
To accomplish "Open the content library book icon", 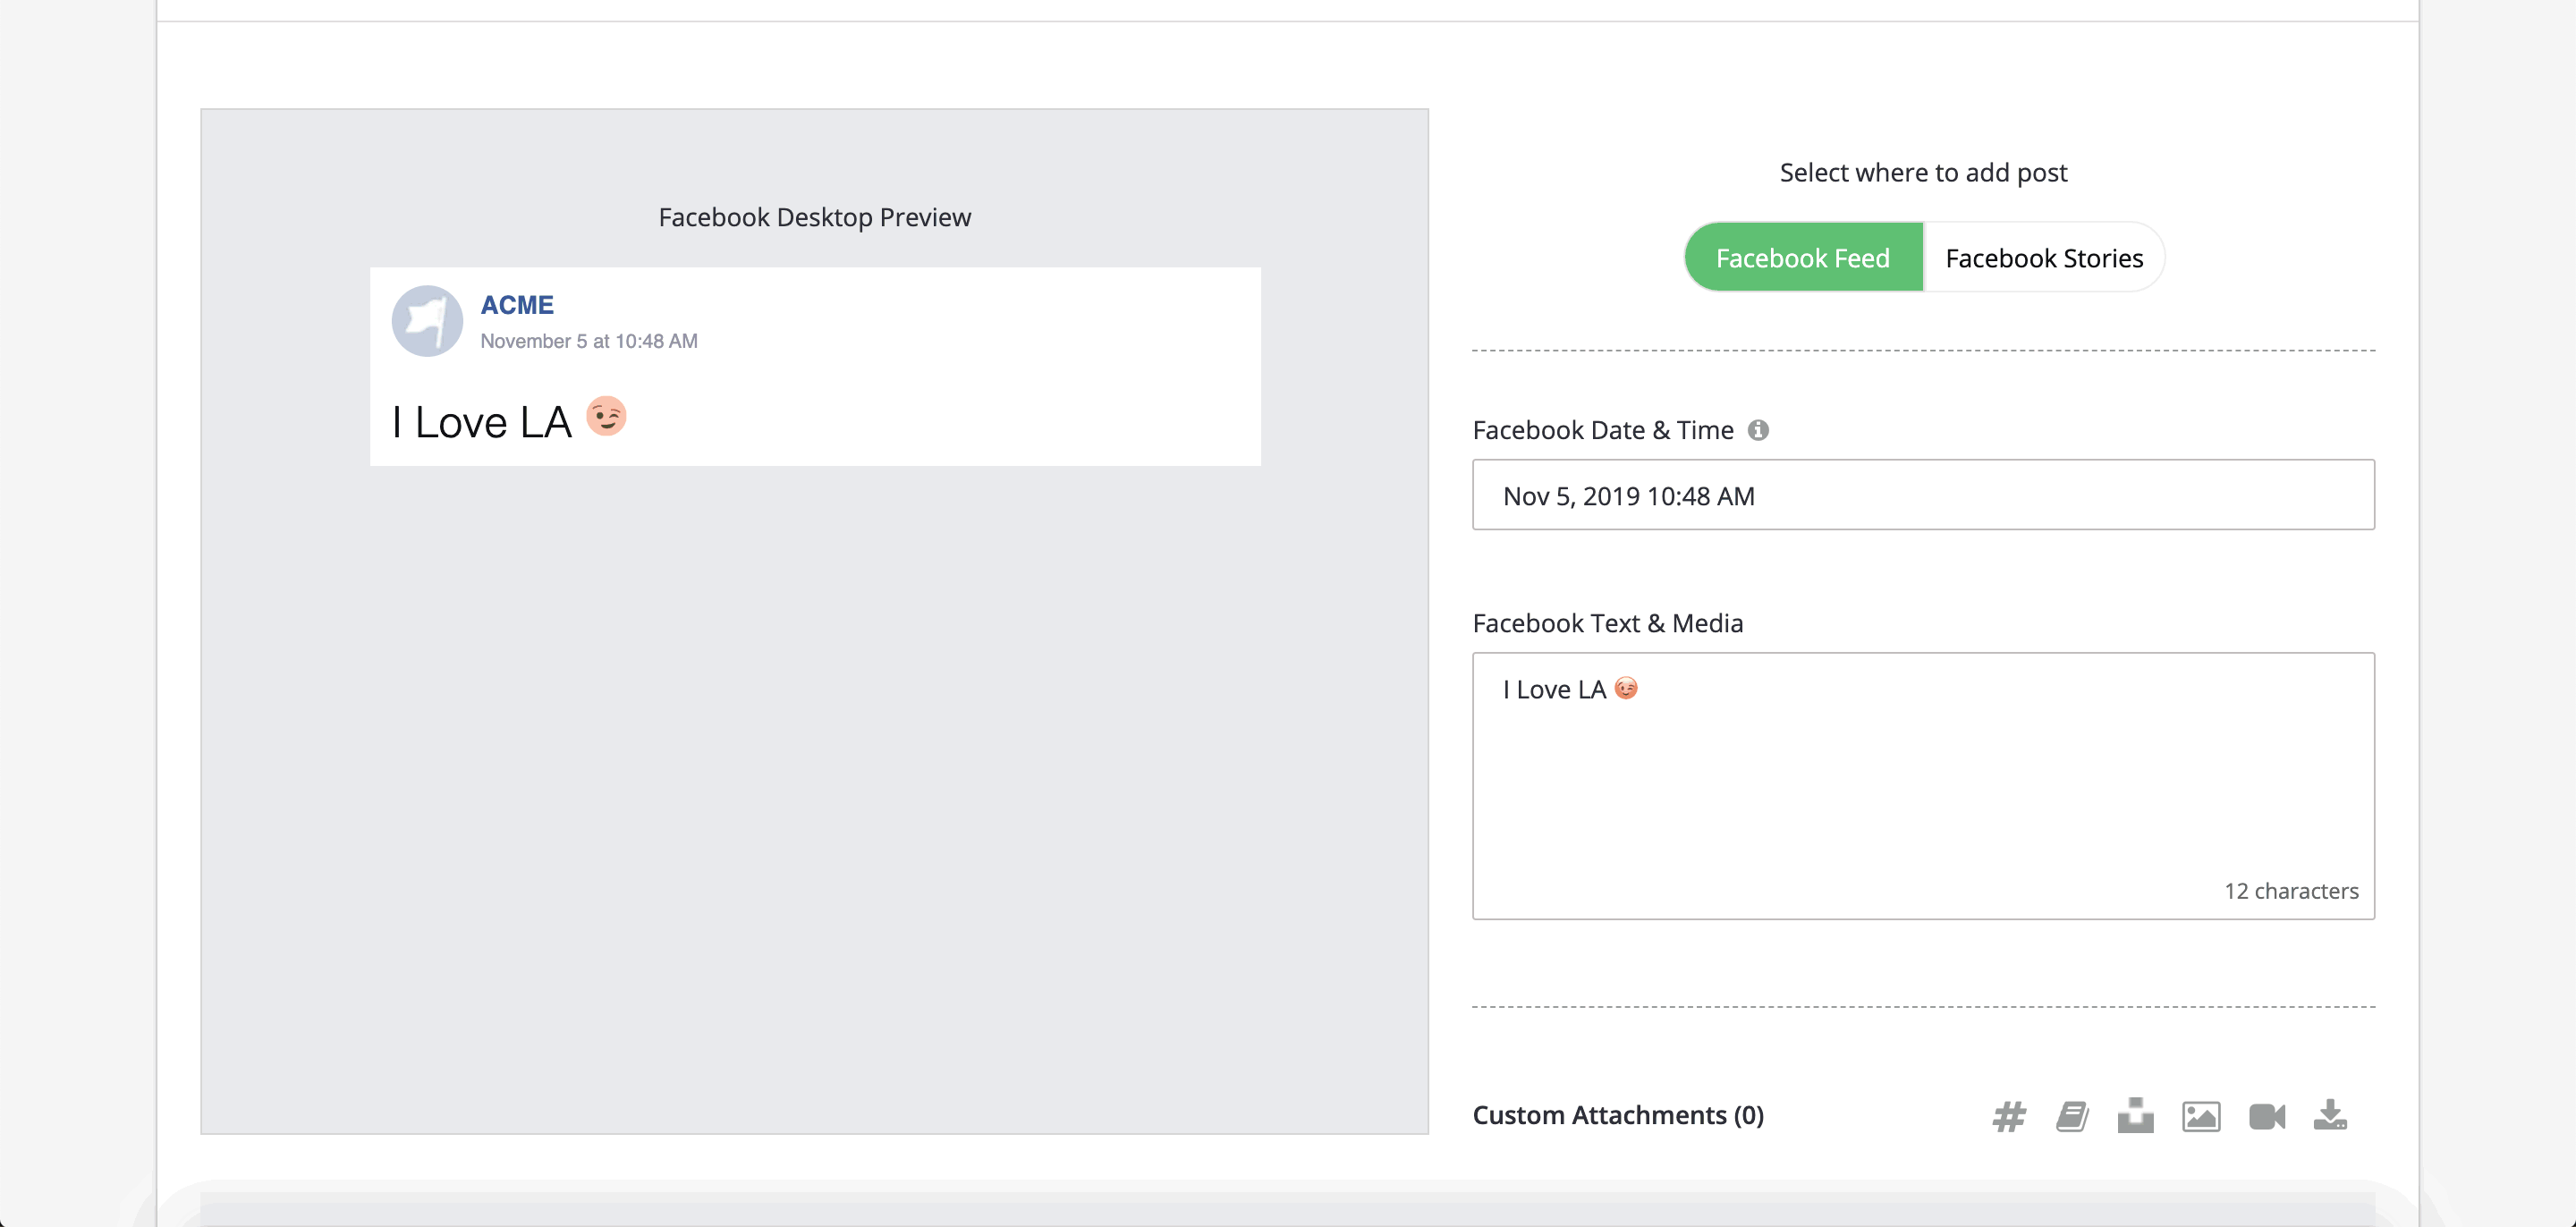I will (2072, 1115).
